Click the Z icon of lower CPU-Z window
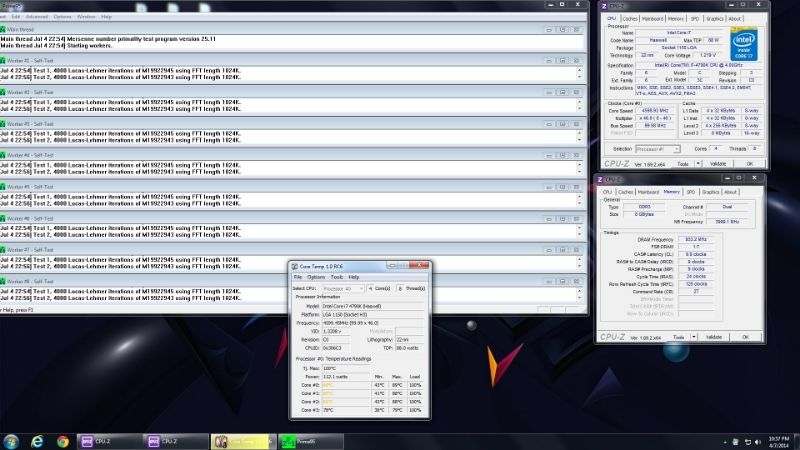Image resolution: width=800 pixels, height=450 pixels. click(599, 180)
